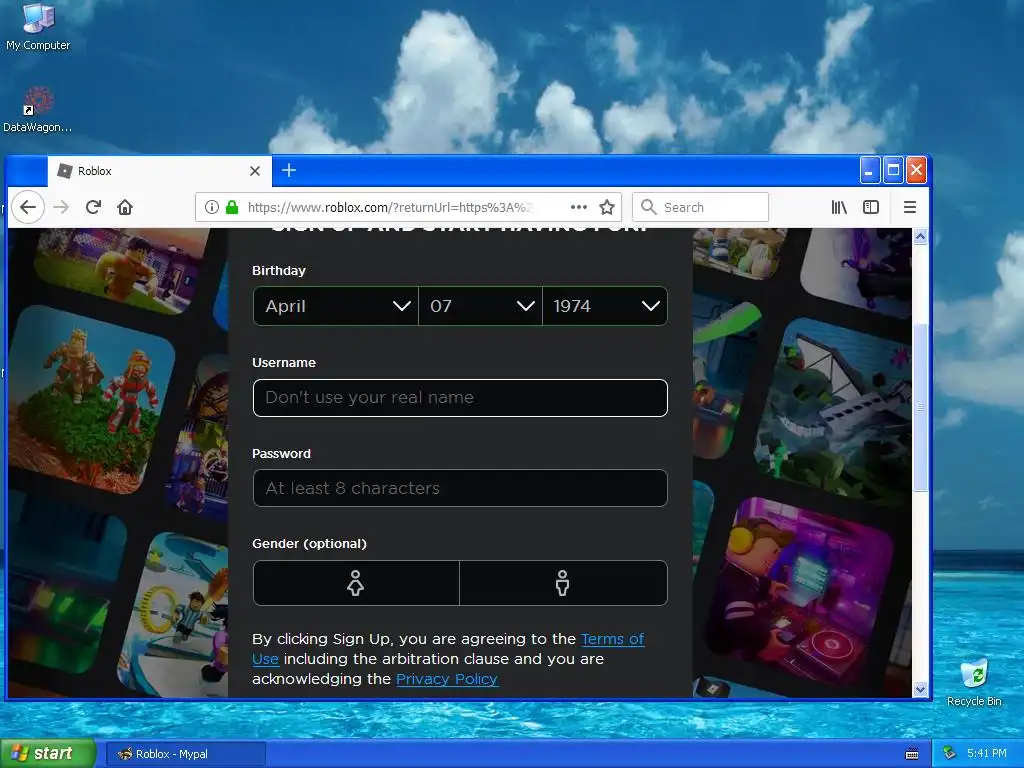
Task: Open the Library bookmarks icon
Action: click(x=839, y=207)
